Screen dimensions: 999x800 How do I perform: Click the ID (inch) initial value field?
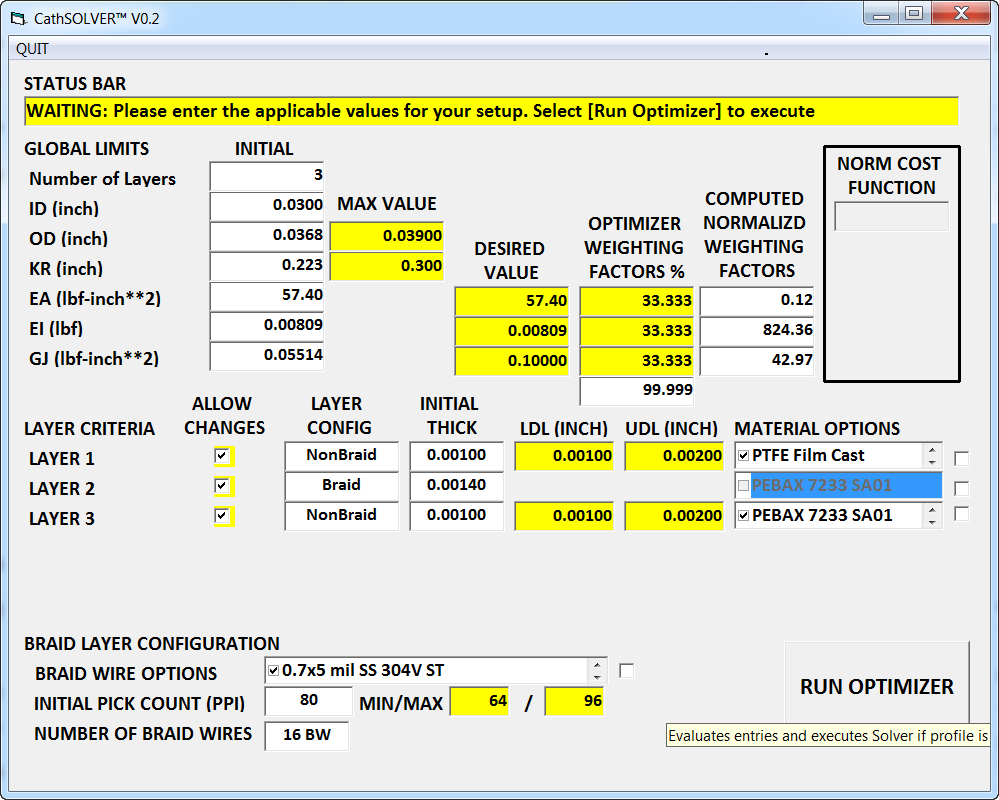click(x=267, y=206)
